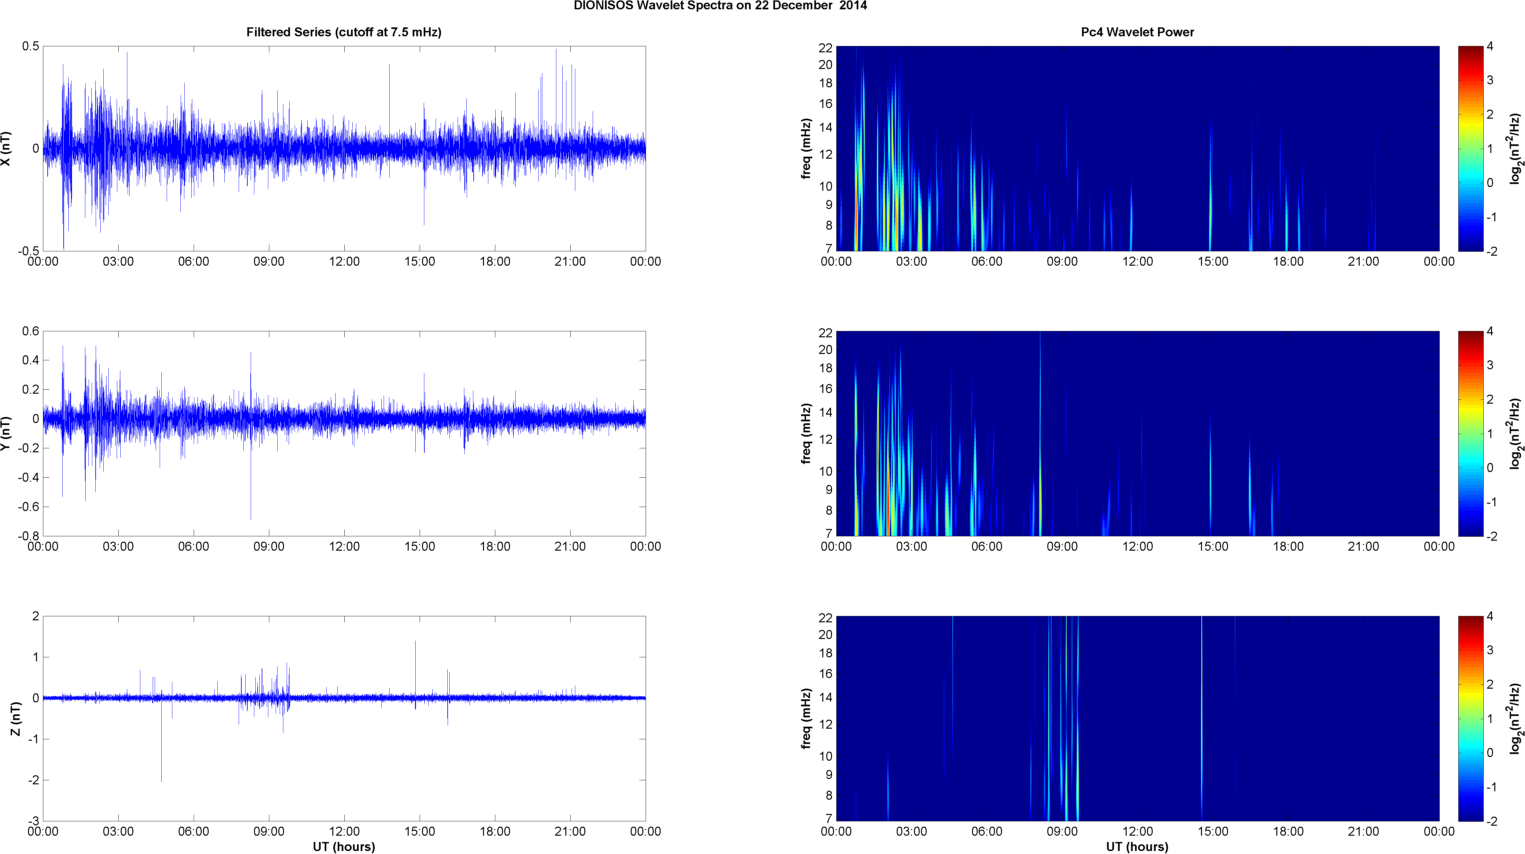Click the 'X (nT)' axis label

tap(6, 149)
